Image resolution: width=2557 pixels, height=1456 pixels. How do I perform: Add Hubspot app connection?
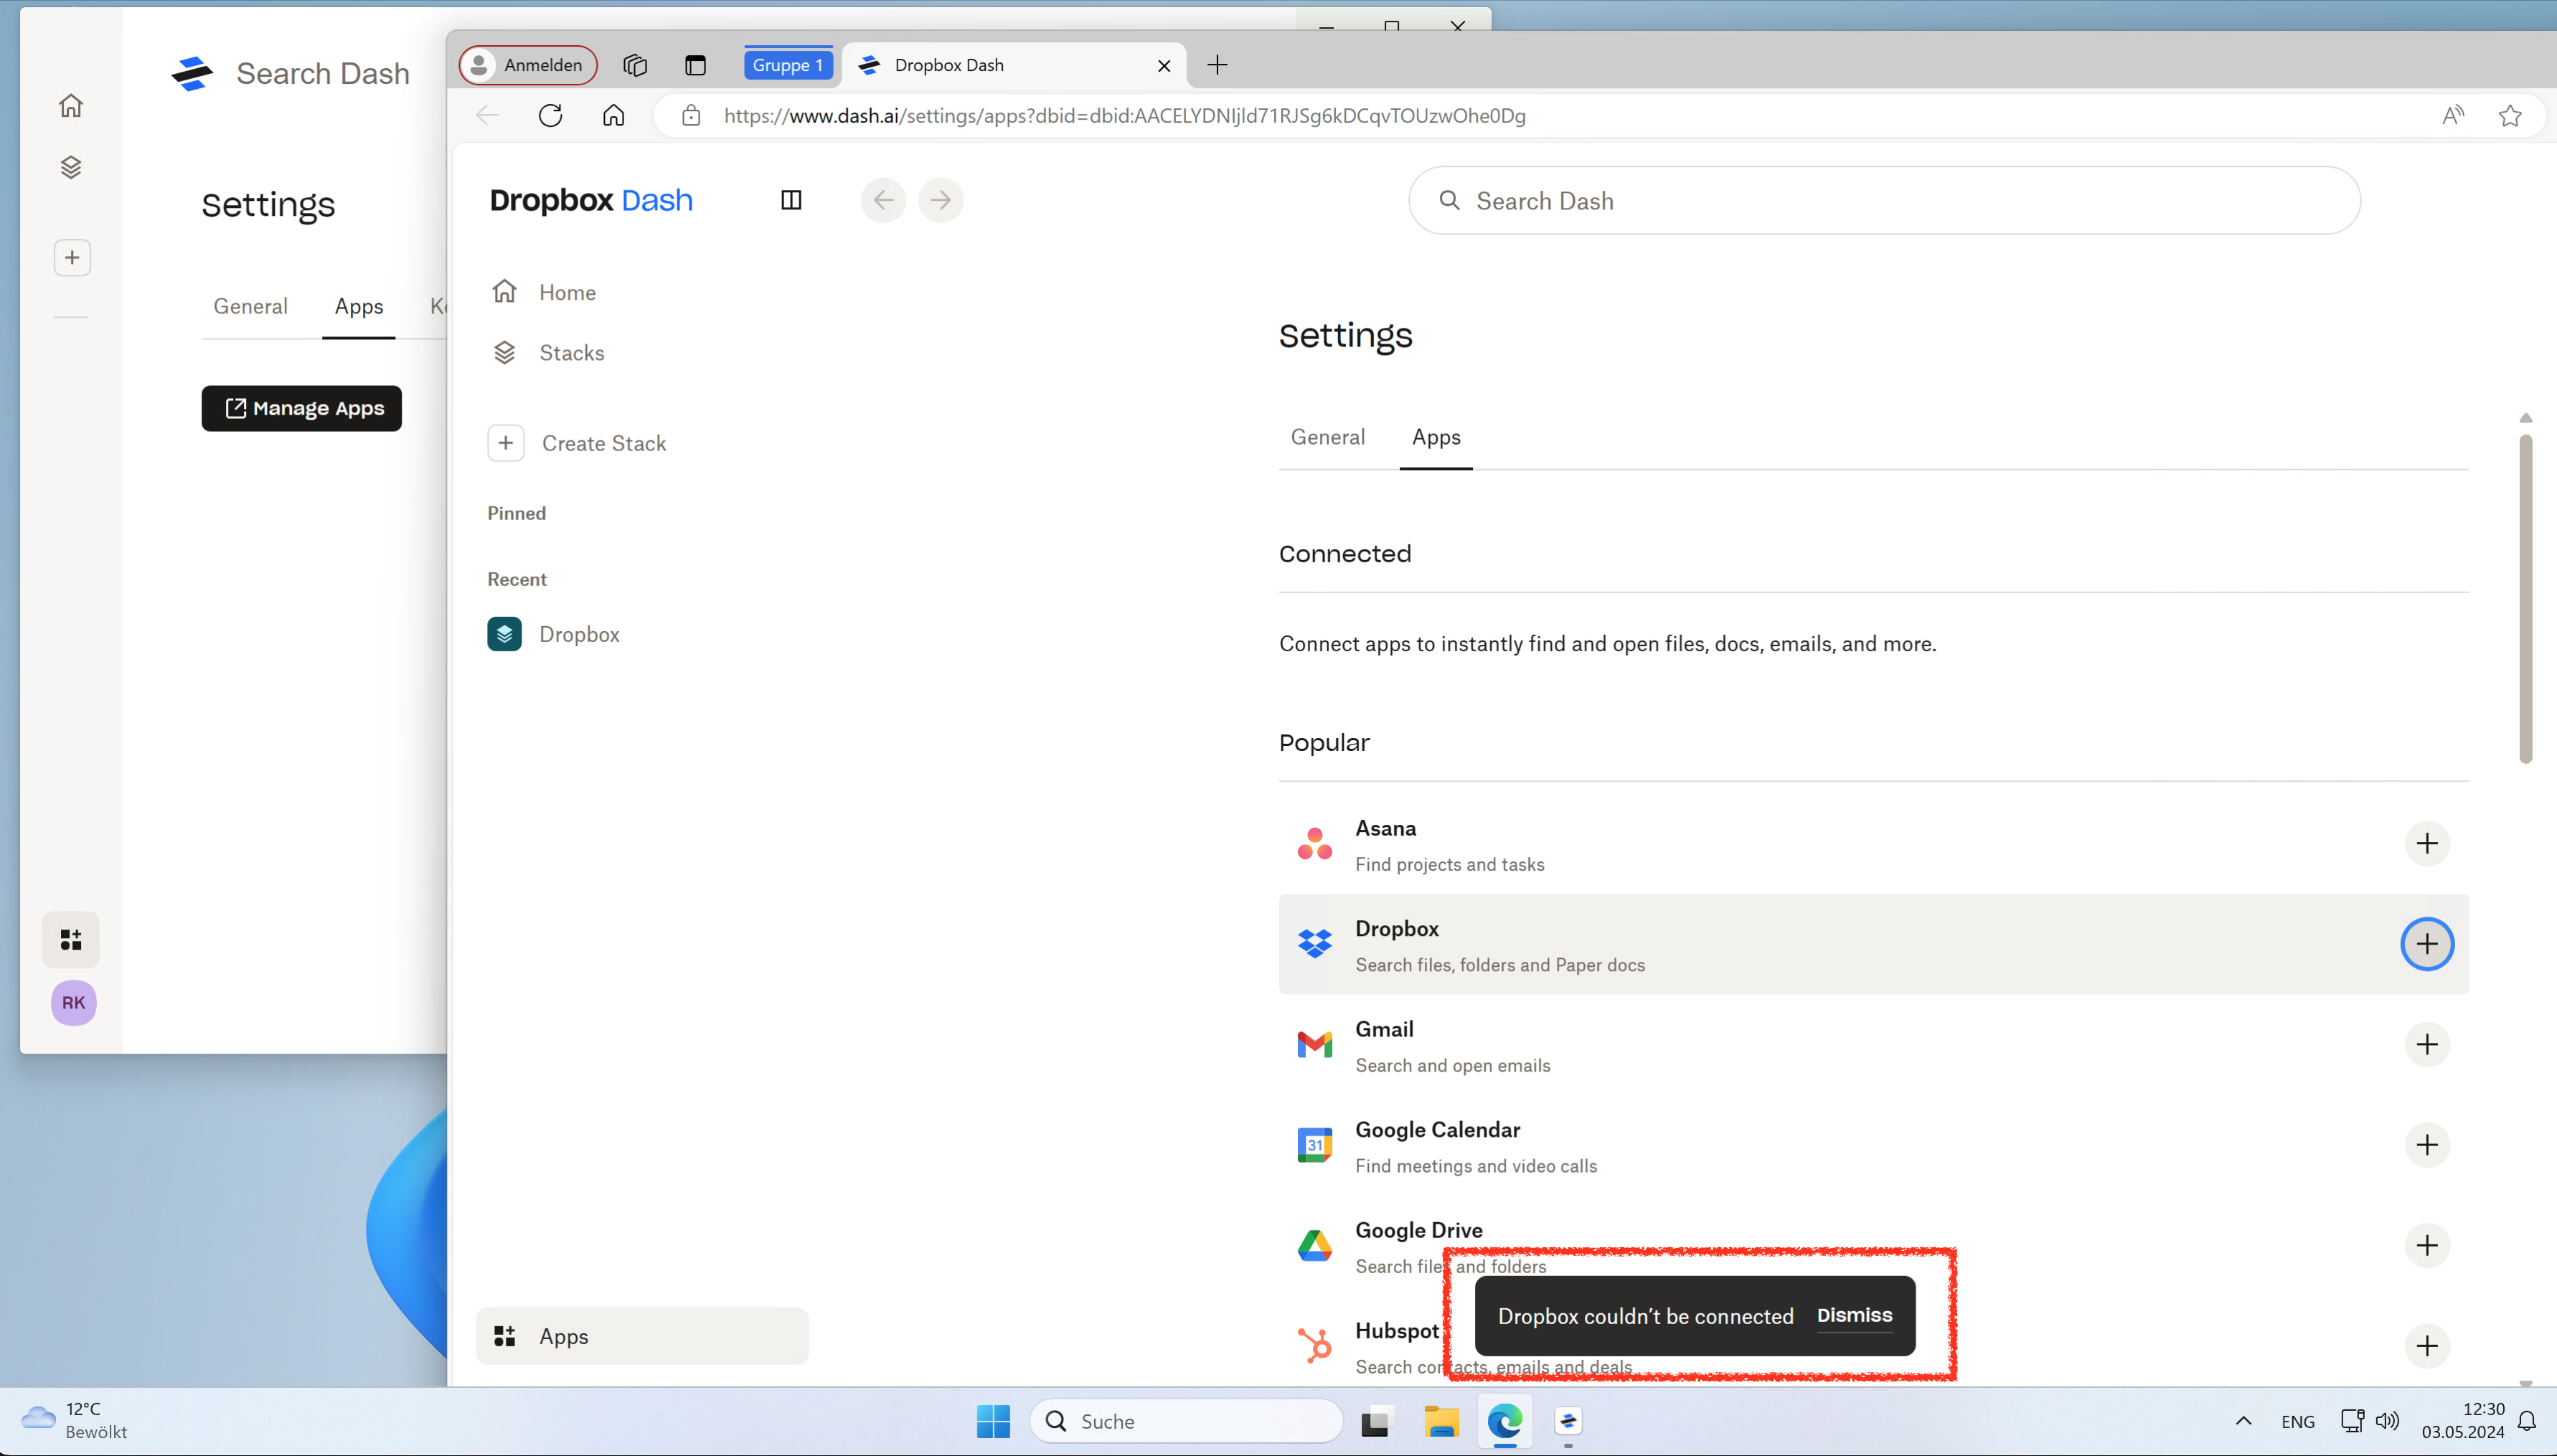[2427, 1346]
